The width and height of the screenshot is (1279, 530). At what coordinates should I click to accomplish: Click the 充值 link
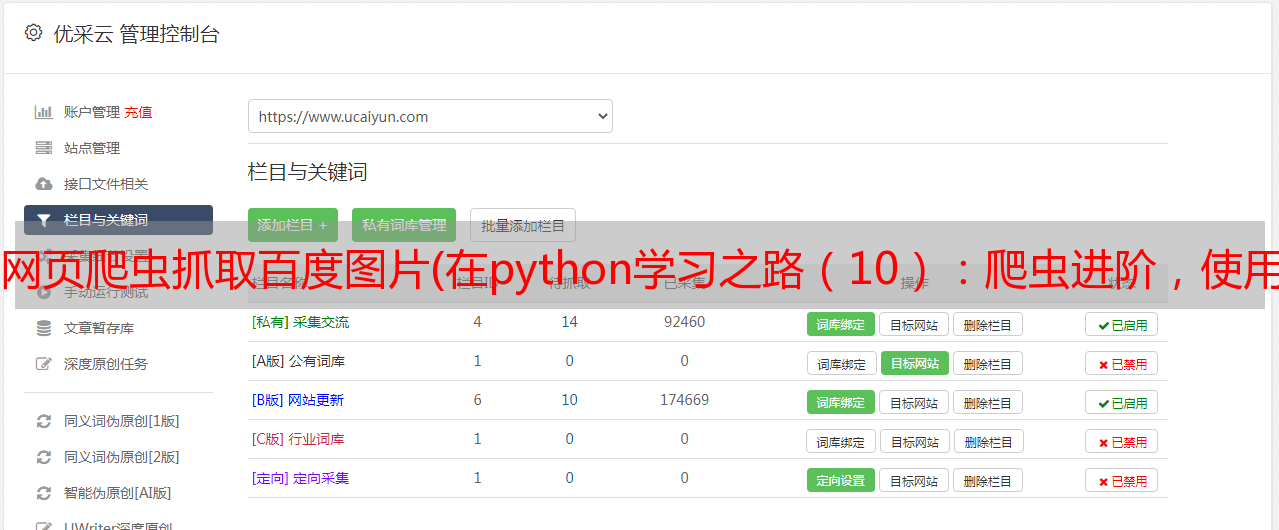click(138, 112)
